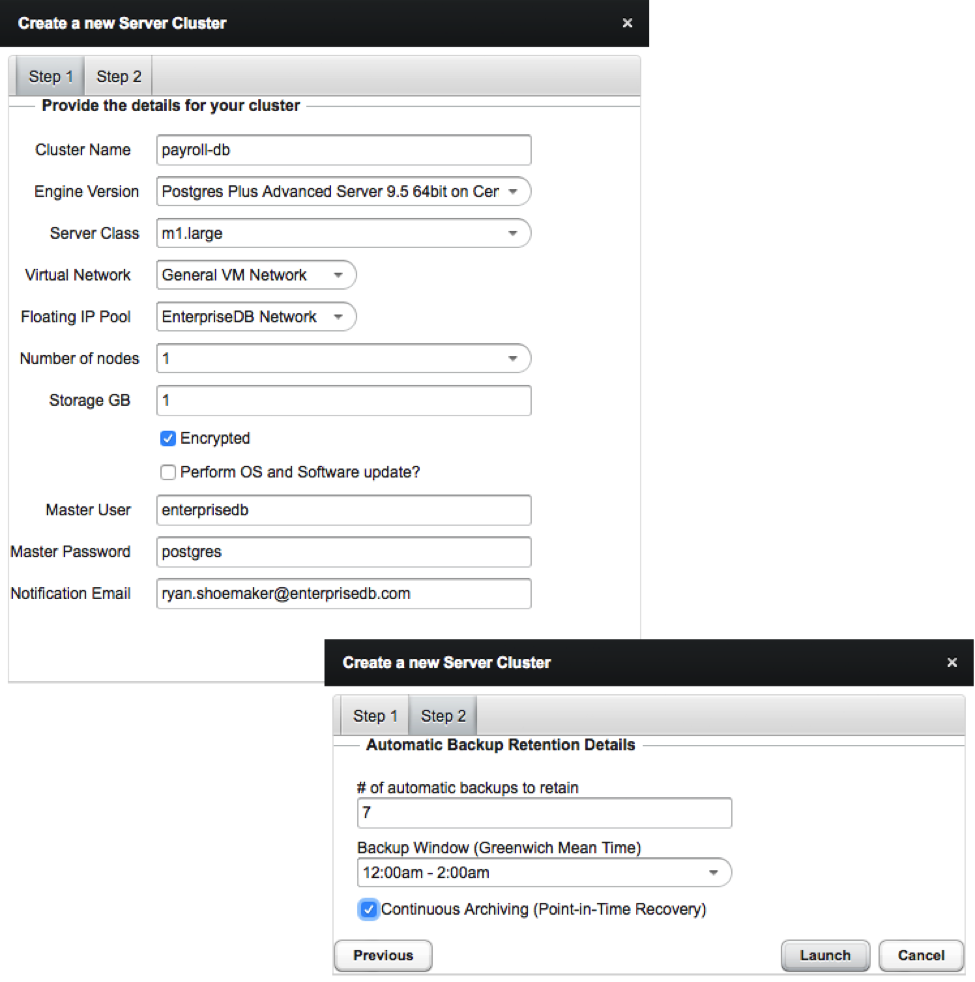The height and width of the screenshot is (982, 975).
Task: Edit the number of automatic backups field
Action: click(x=544, y=813)
